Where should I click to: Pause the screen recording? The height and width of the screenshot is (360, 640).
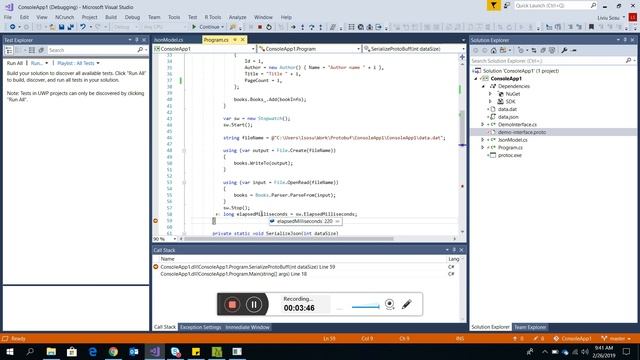click(253, 304)
